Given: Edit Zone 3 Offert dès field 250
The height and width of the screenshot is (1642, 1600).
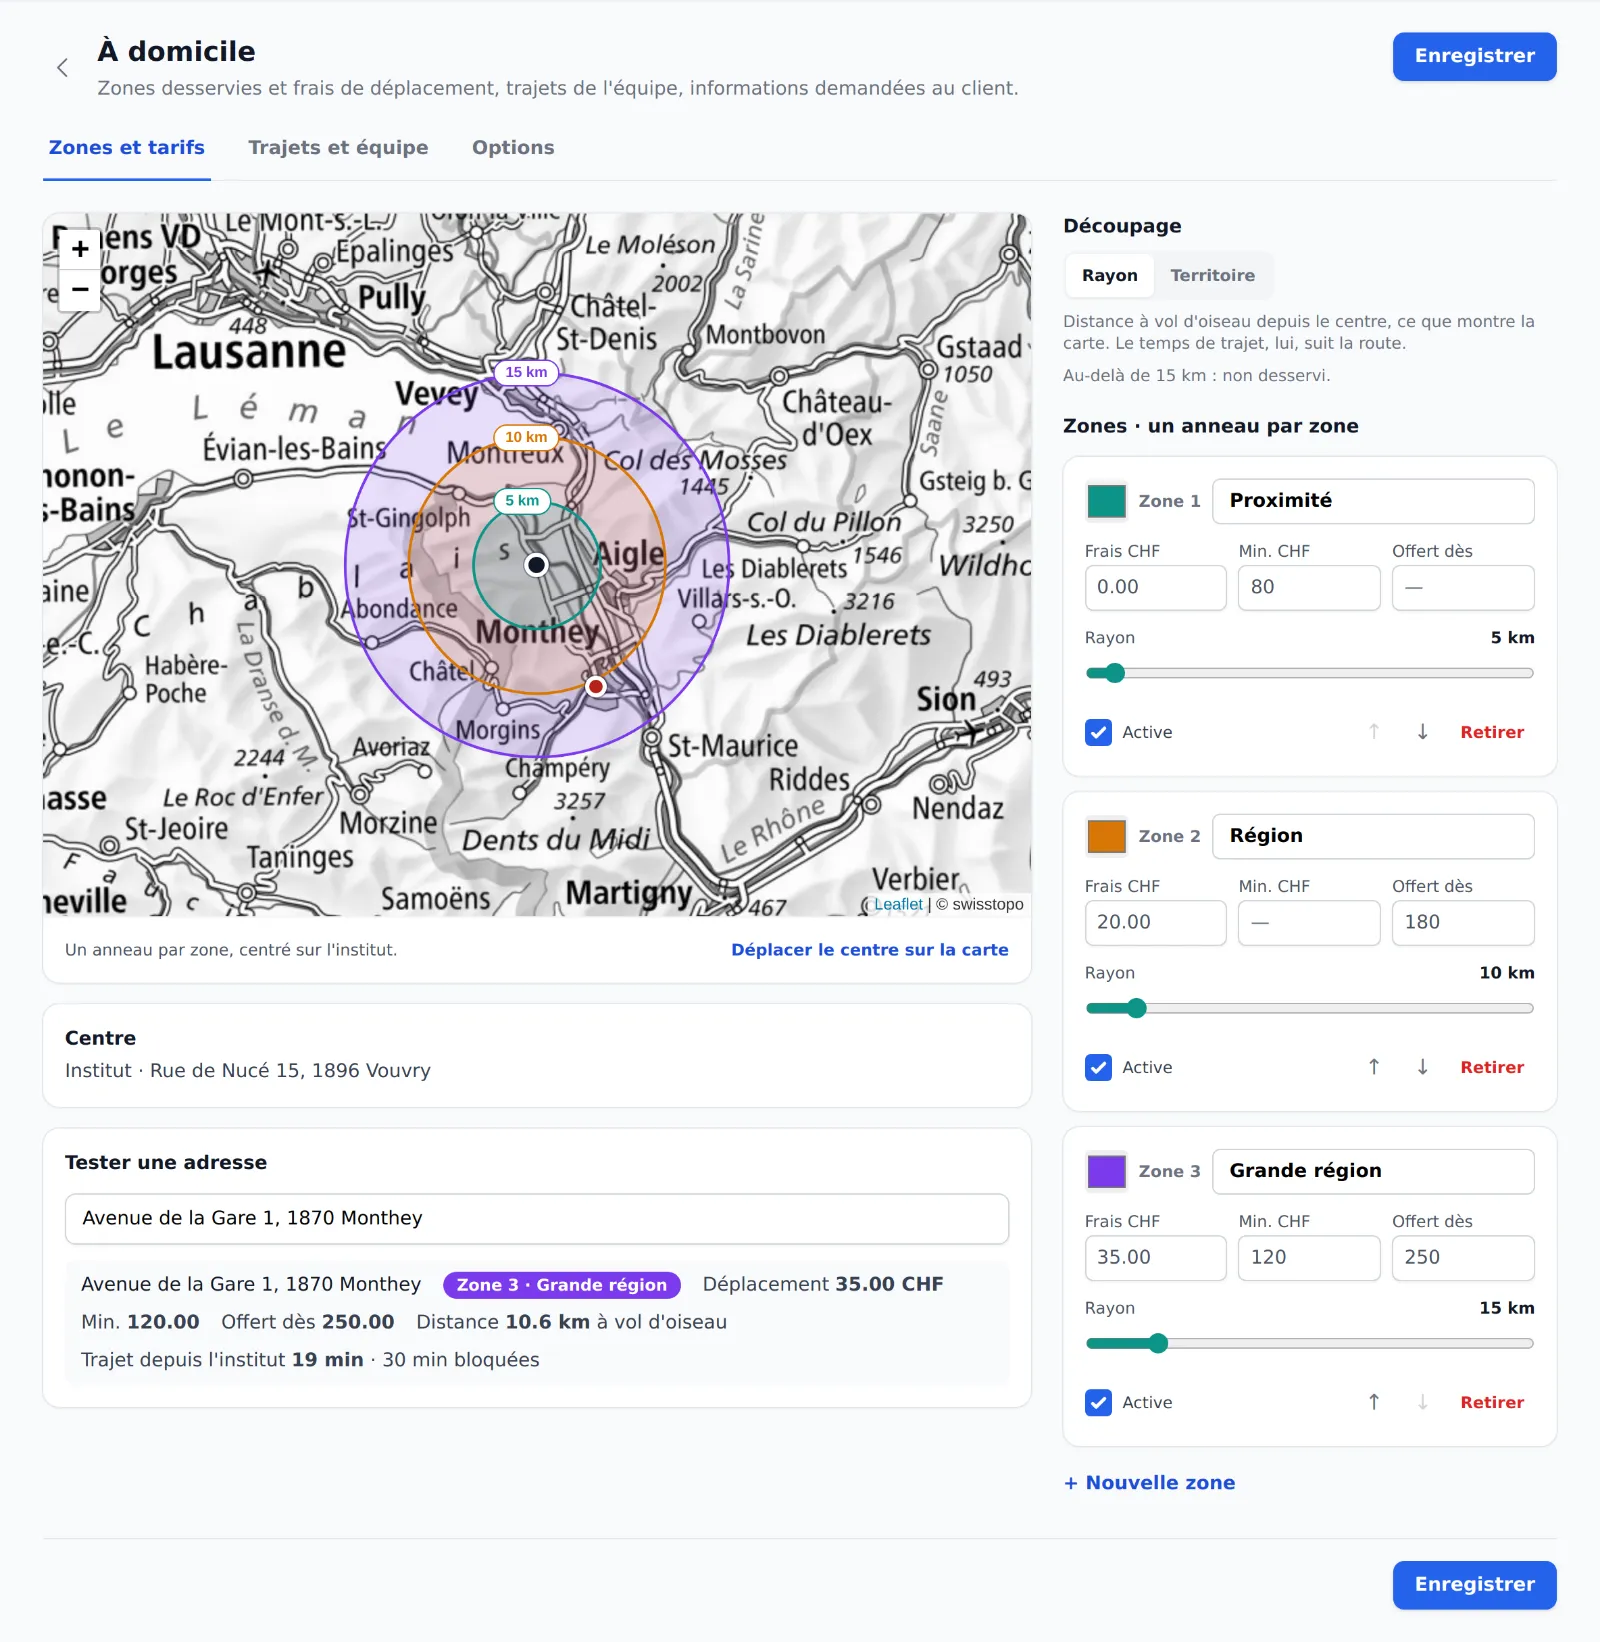Looking at the screenshot, I should pyautogui.click(x=1463, y=1257).
